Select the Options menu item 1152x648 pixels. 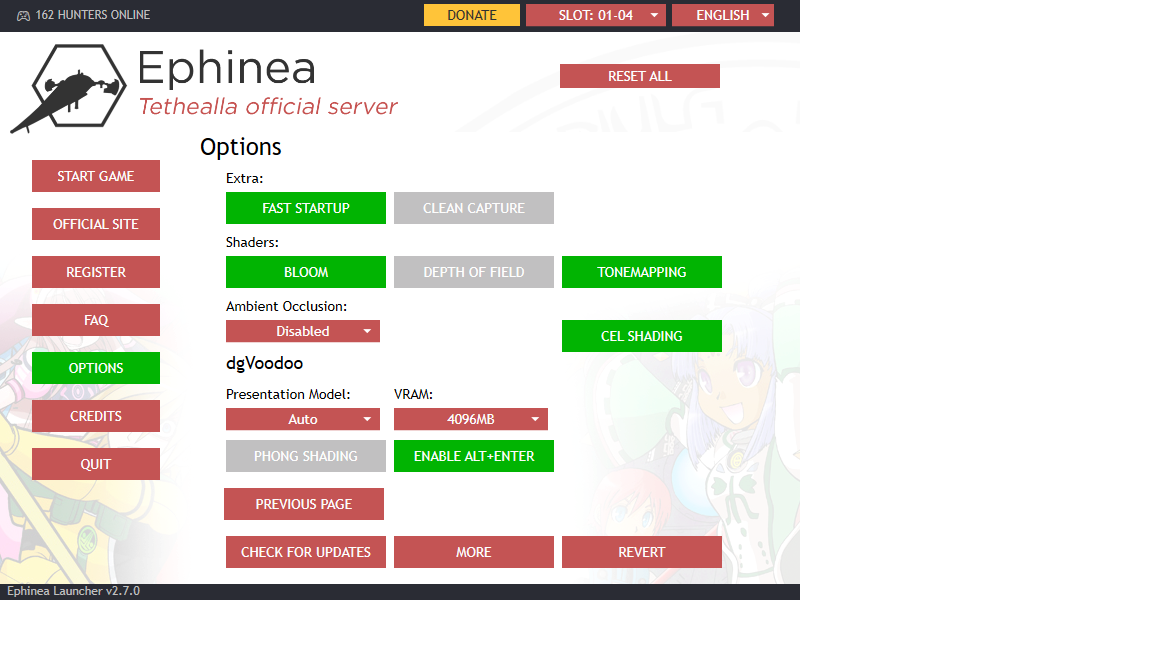[x=96, y=368]
